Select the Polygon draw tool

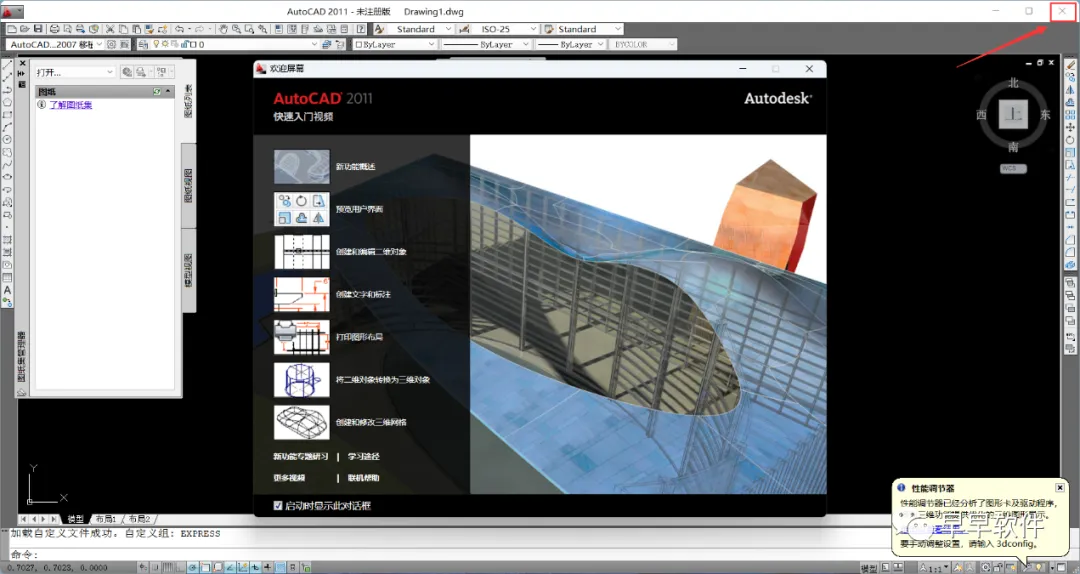[x=7, y=102]
